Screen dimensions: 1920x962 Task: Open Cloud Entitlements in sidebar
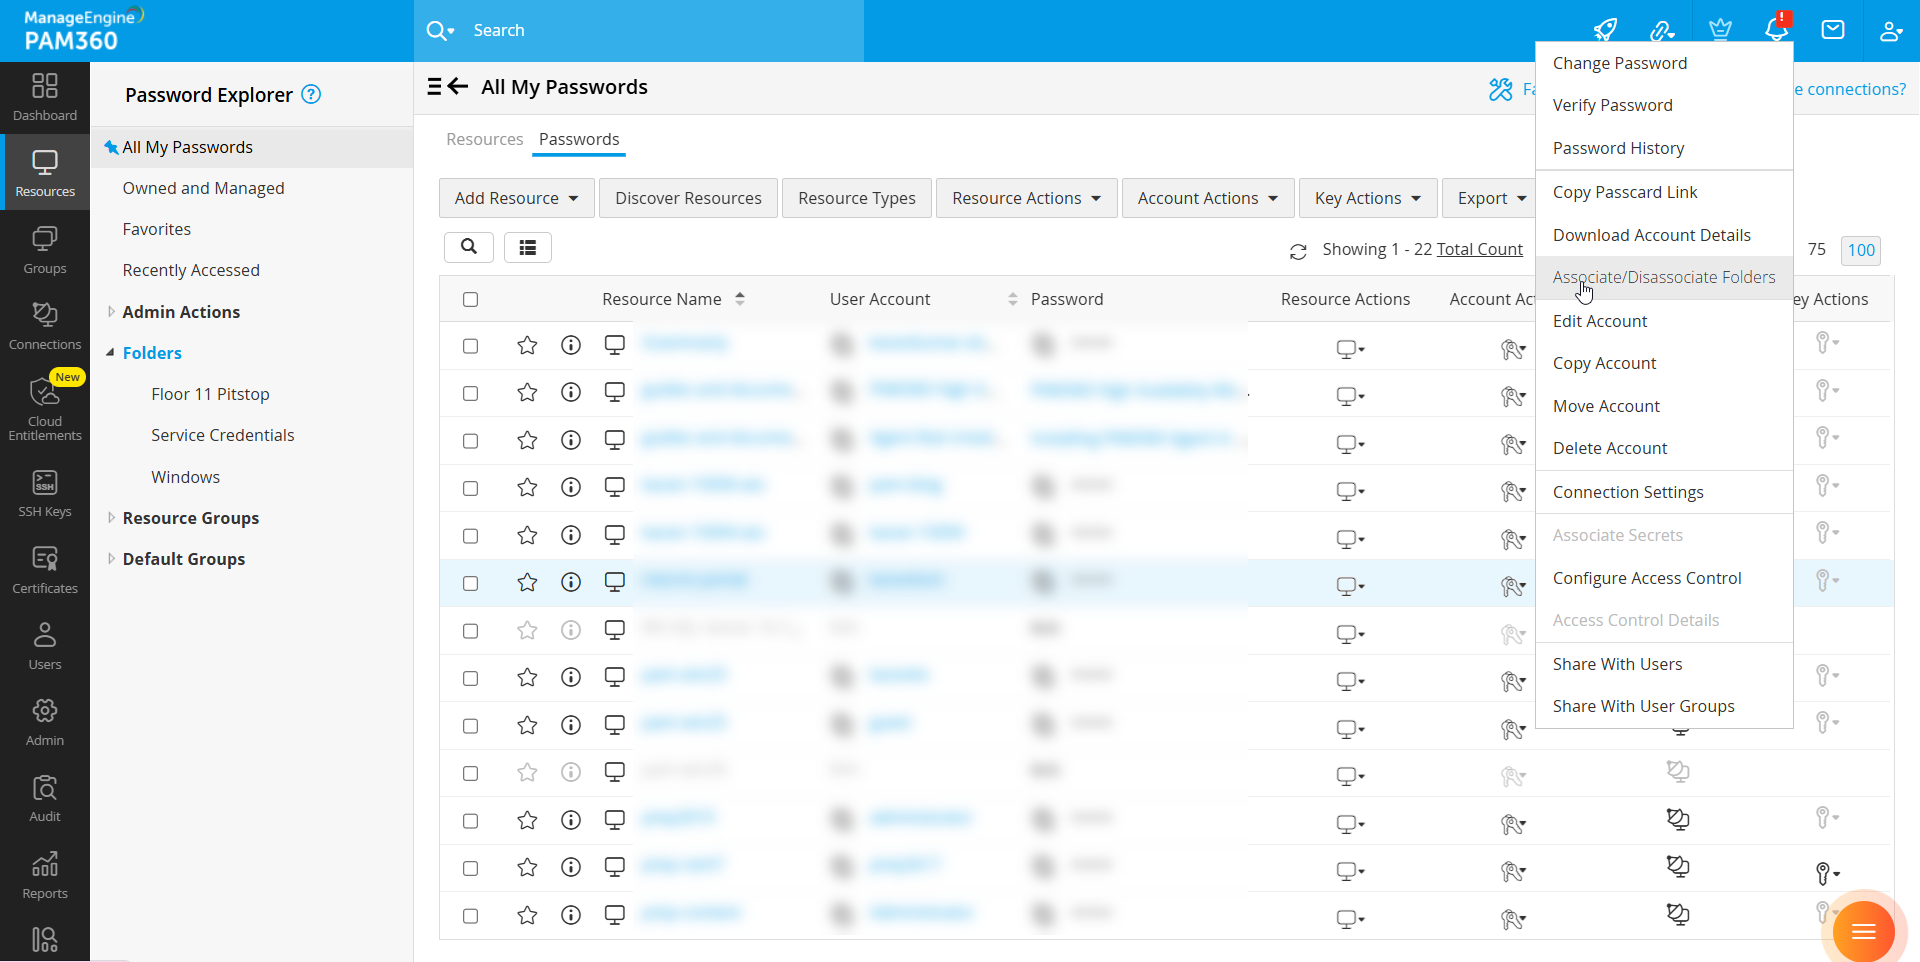(45, 408)
